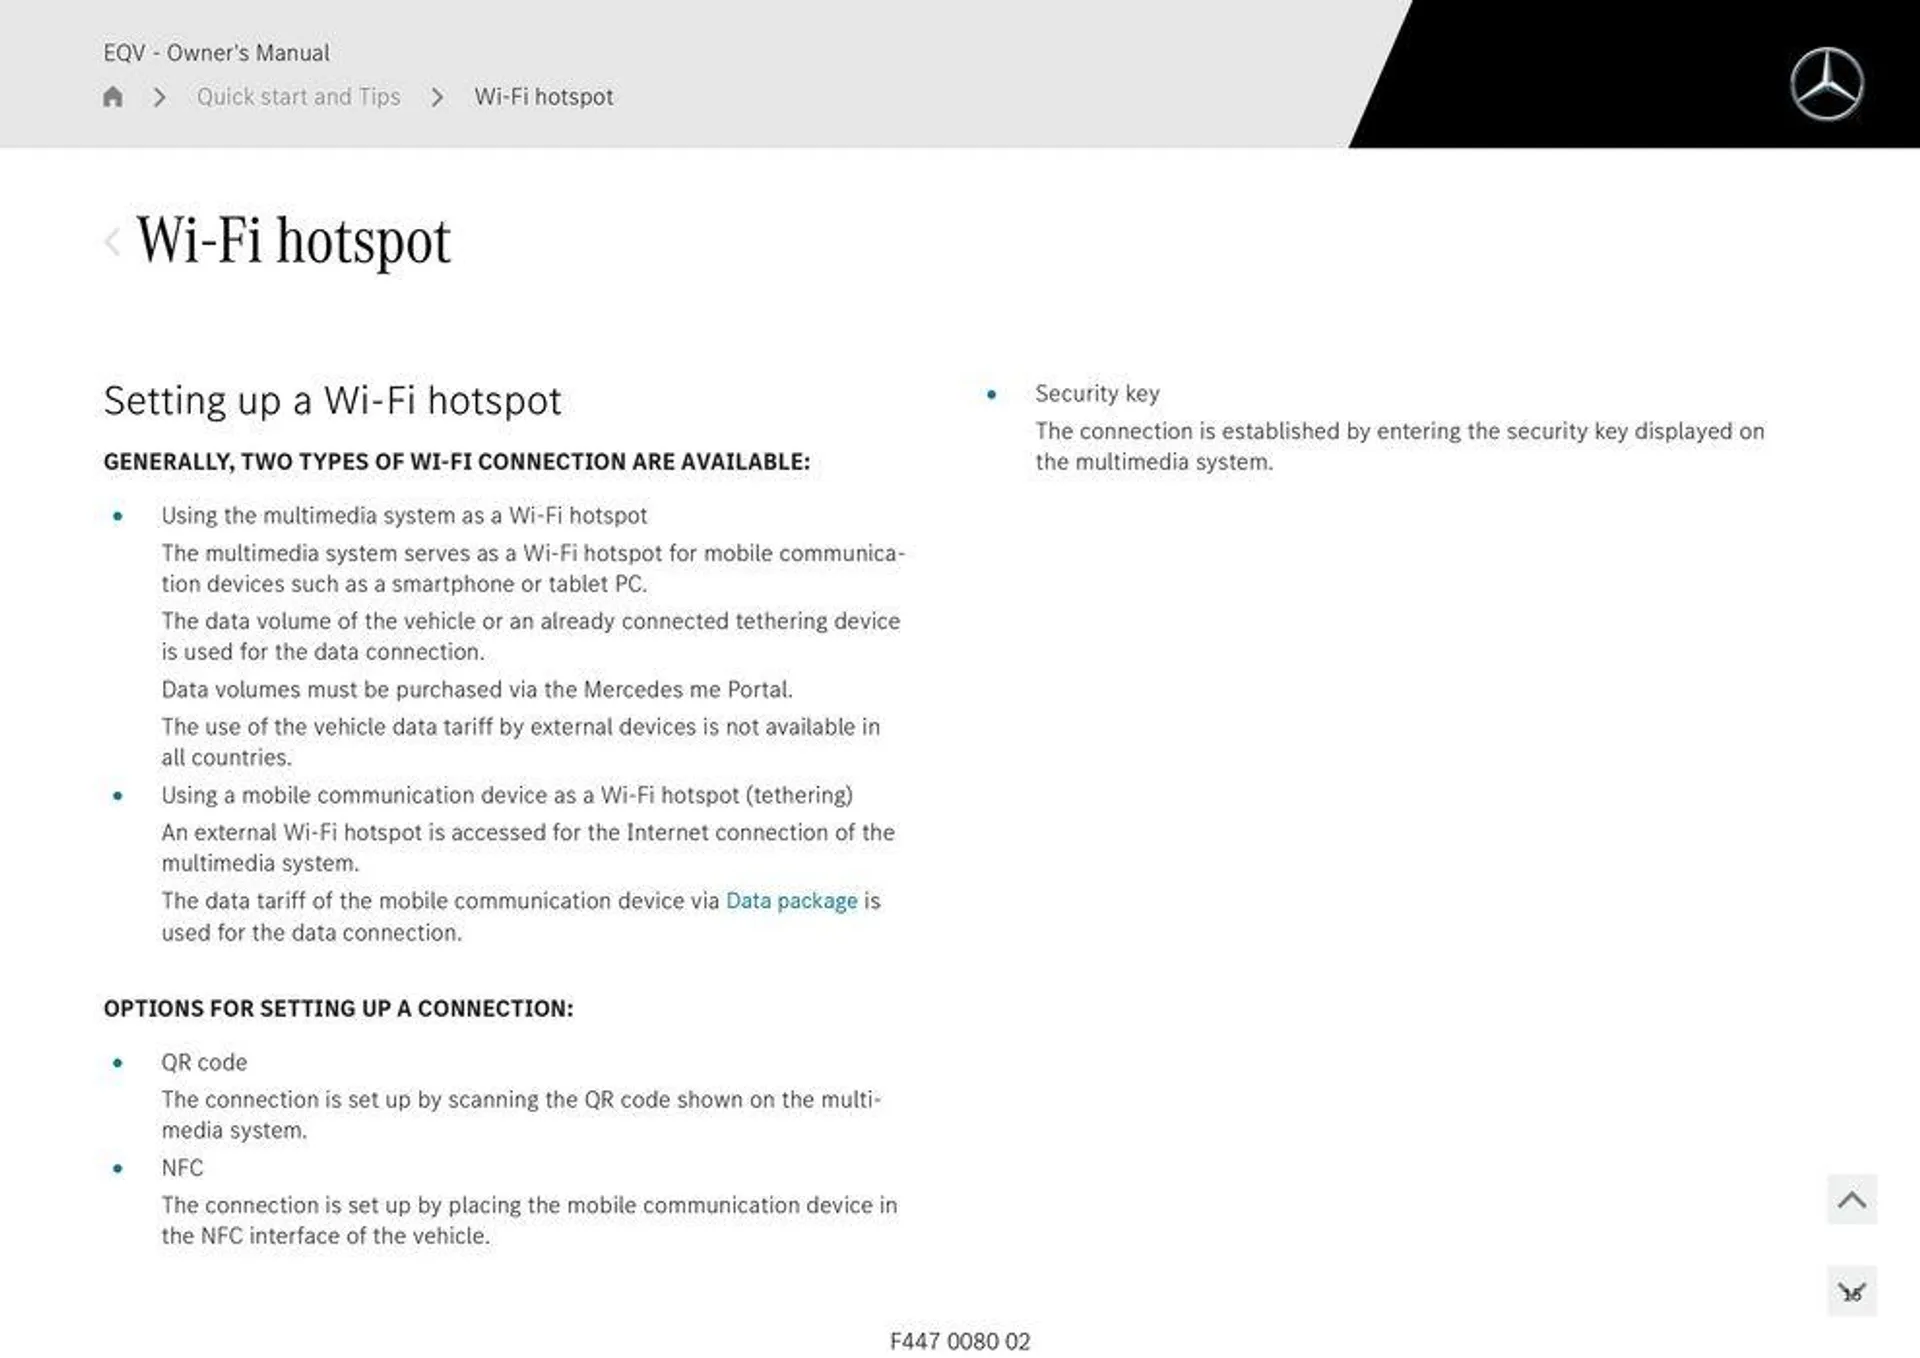1920x1358 pixels.
Task: Click the home/house navigation icon
Action: pyautogui.click(x=112, y=96)
